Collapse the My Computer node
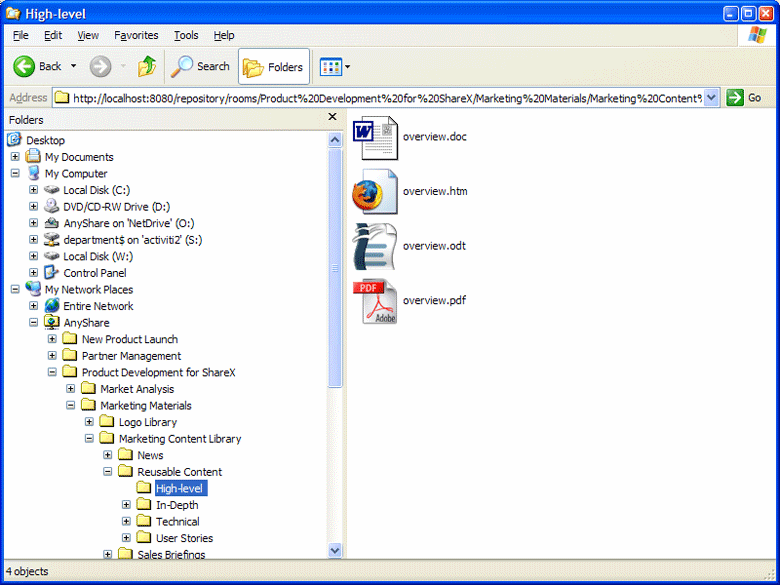Screen dimensions: 780x585 tap(15, 173)
